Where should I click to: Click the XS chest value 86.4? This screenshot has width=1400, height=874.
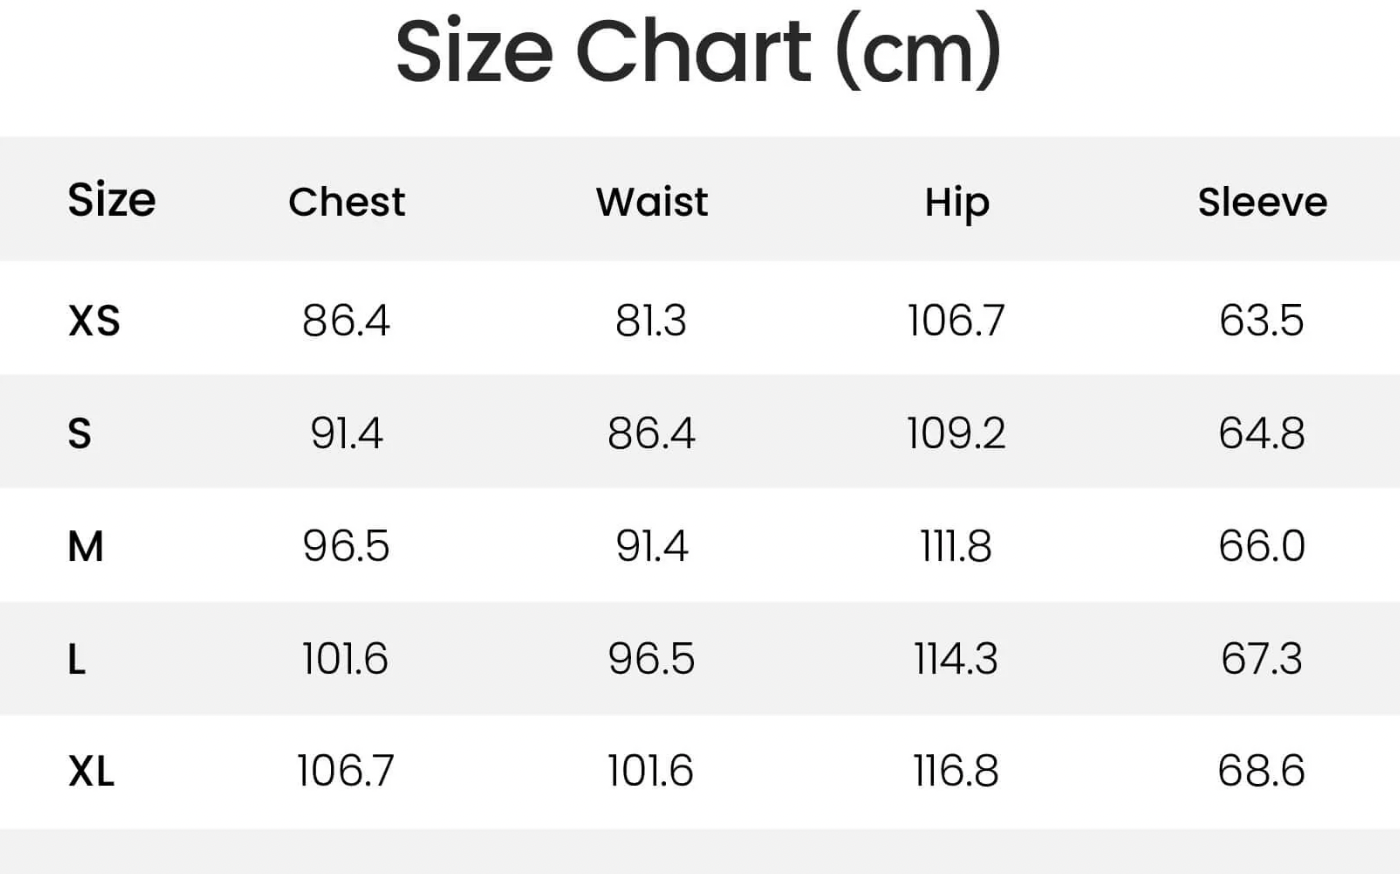tap(346, 321)
